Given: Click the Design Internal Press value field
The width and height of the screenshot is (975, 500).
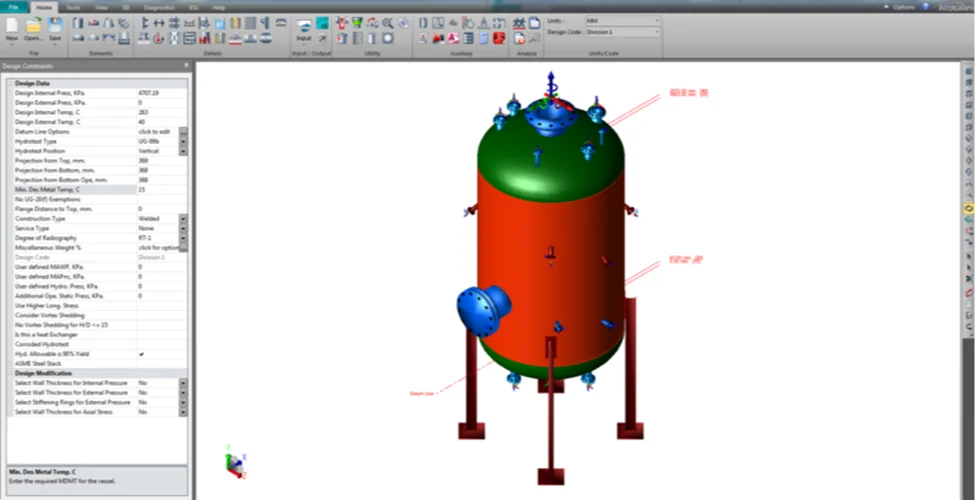Looking at the screenshot, I should [x=162, y=93].
